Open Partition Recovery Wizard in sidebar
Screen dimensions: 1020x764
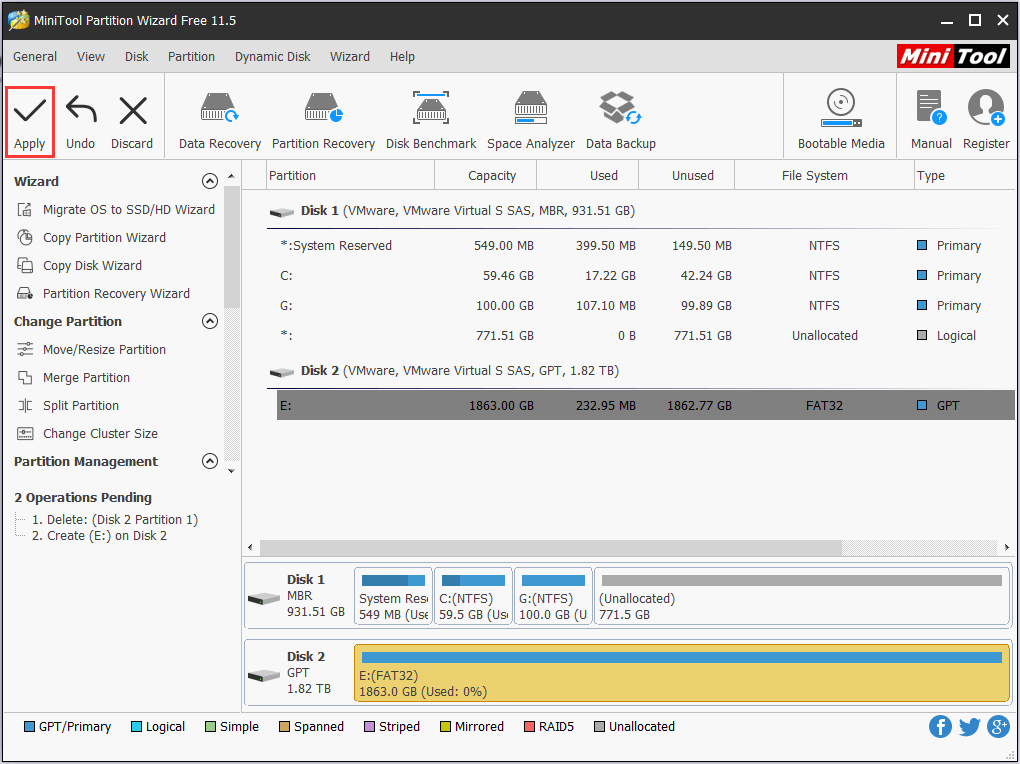click(x=103, y=293)
